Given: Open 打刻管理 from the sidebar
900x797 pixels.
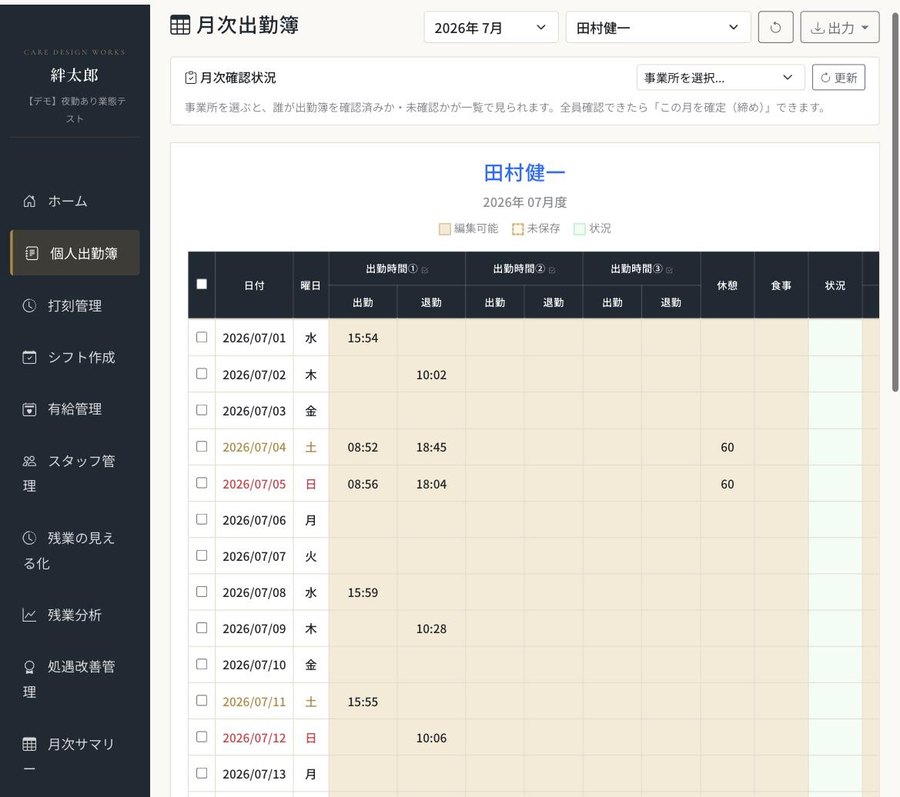Looking at the screenshot, I should pyautogui.click(x=75, y=306).
